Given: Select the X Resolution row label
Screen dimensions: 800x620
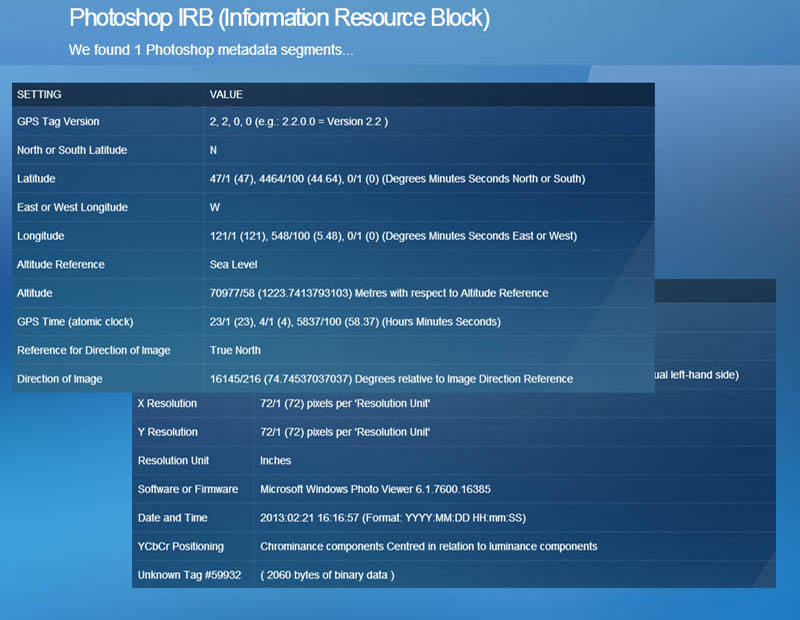Looking at the screenshot, I should tap(167, 403).
